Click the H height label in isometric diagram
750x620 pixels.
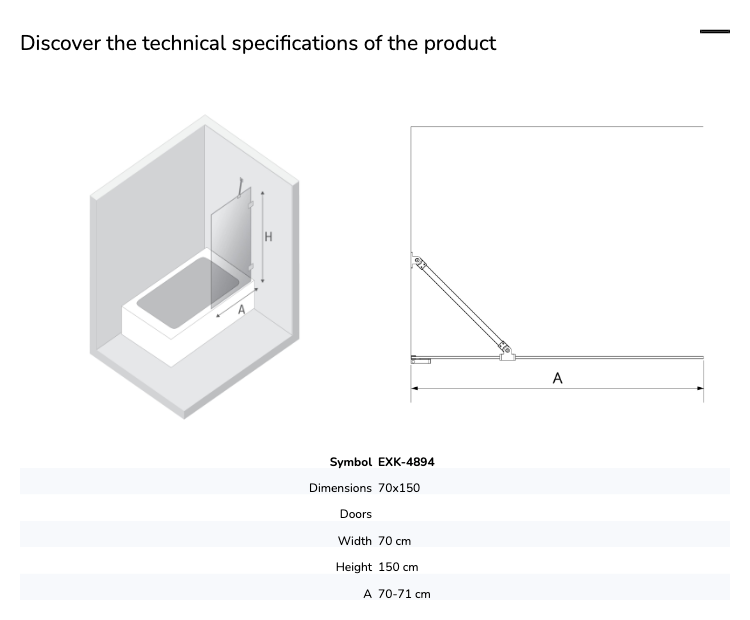point(268,236)
